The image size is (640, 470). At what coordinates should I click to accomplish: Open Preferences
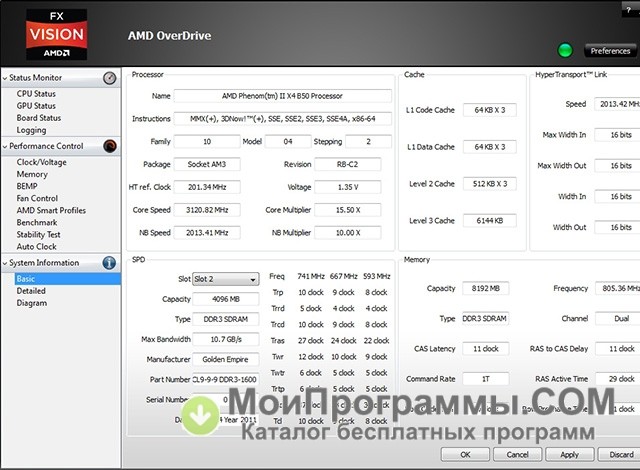[610, 51]
